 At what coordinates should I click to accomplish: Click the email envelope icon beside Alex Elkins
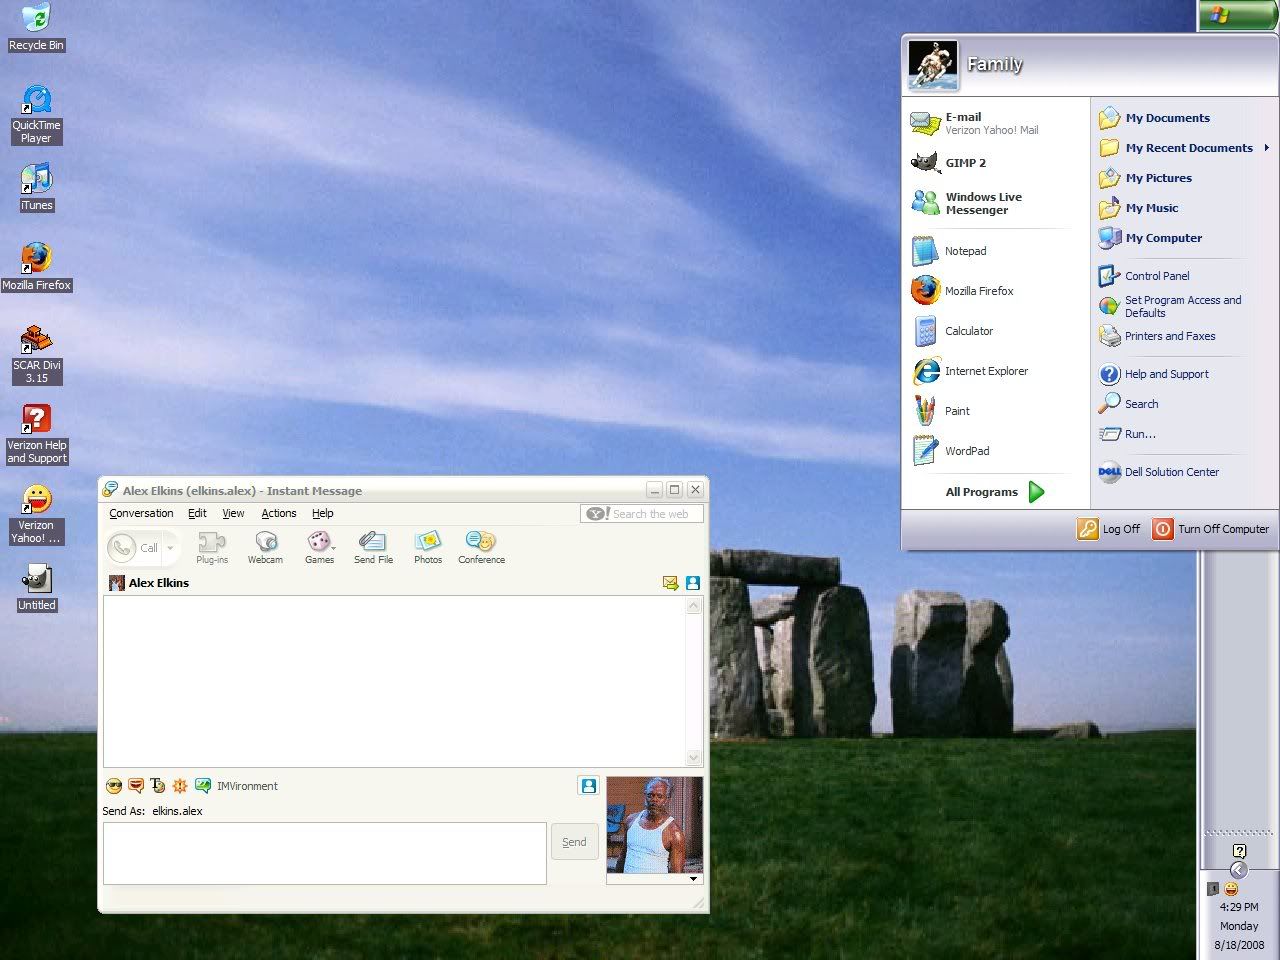pos(670,583)
